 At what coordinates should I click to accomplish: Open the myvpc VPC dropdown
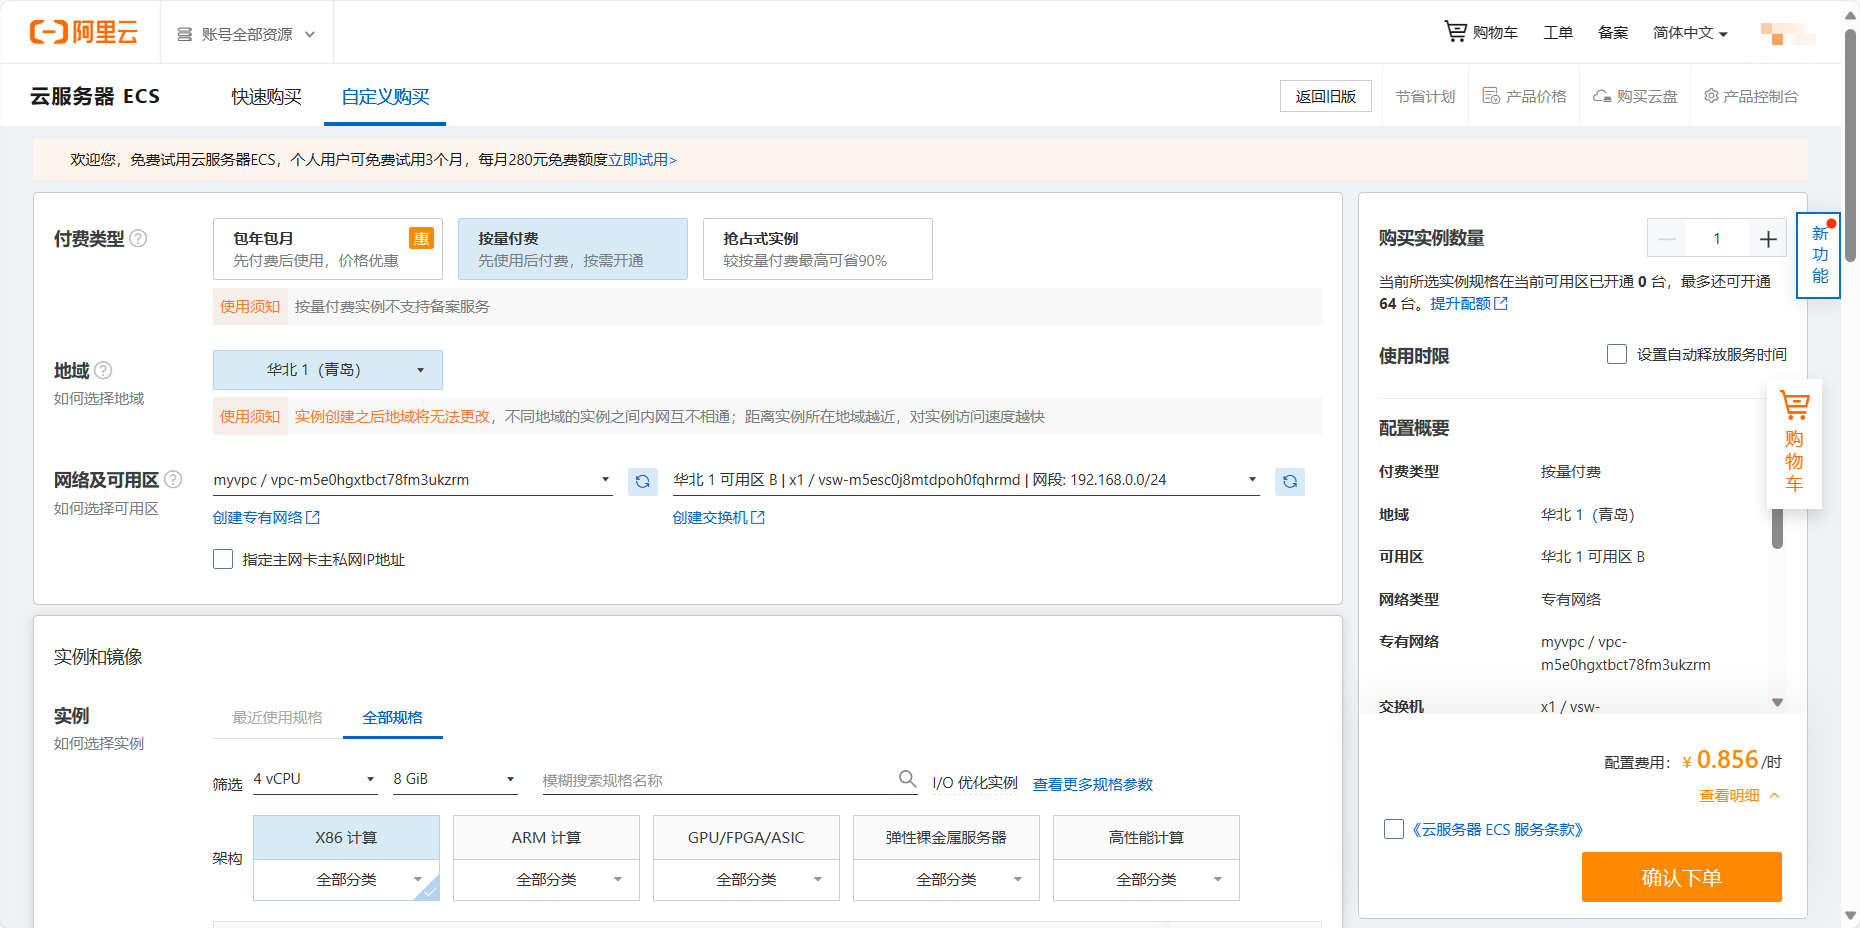click(412, 480)
